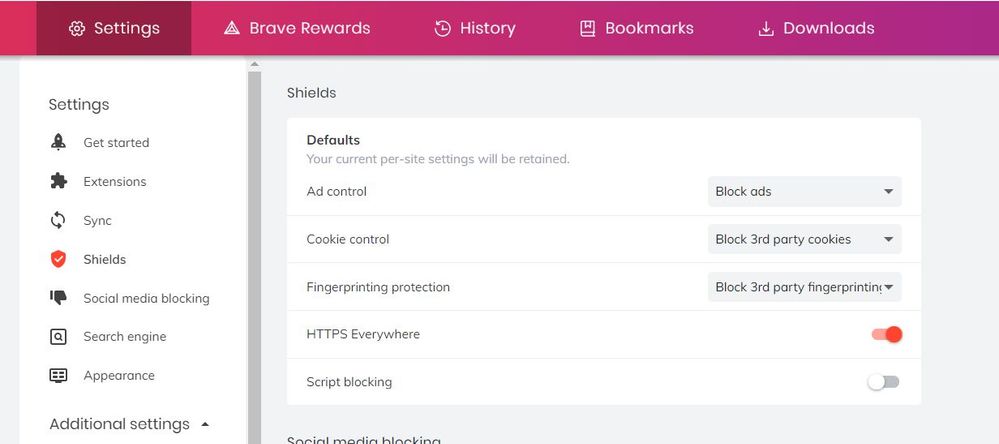This screenshot has height=444, width=999.
Task: Open the Cookie control dropdown
Action: tap(804, 239)
